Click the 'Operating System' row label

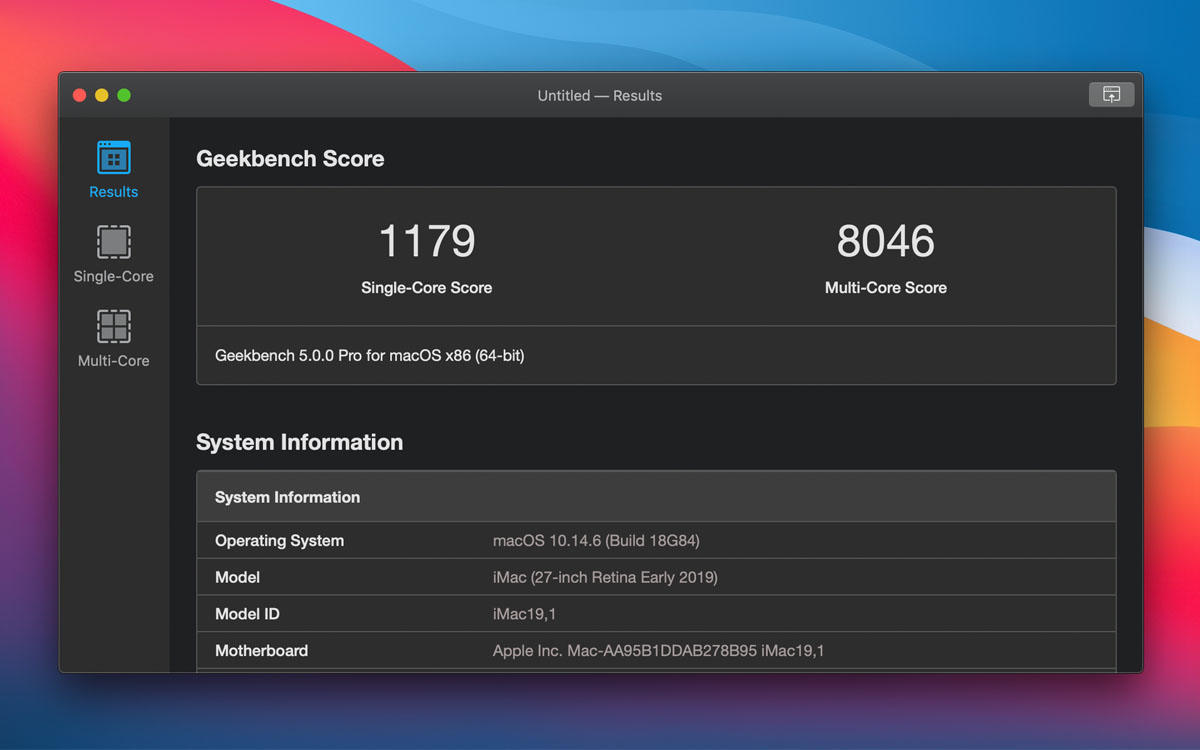[279, 541]
